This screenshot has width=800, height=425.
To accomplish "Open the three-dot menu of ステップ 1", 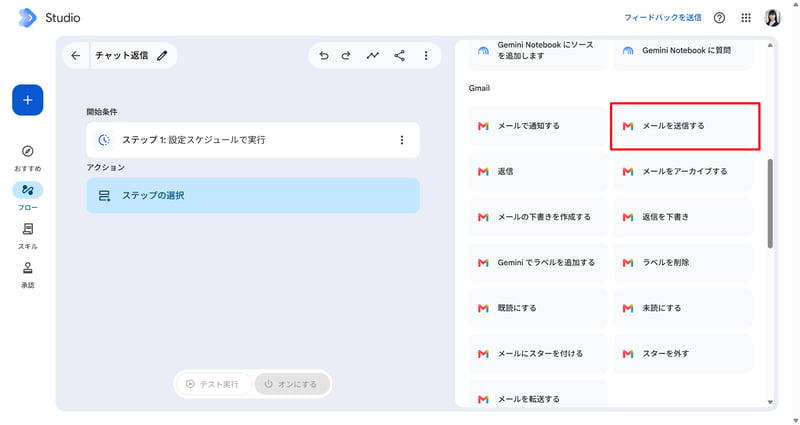I will (402, 140).
